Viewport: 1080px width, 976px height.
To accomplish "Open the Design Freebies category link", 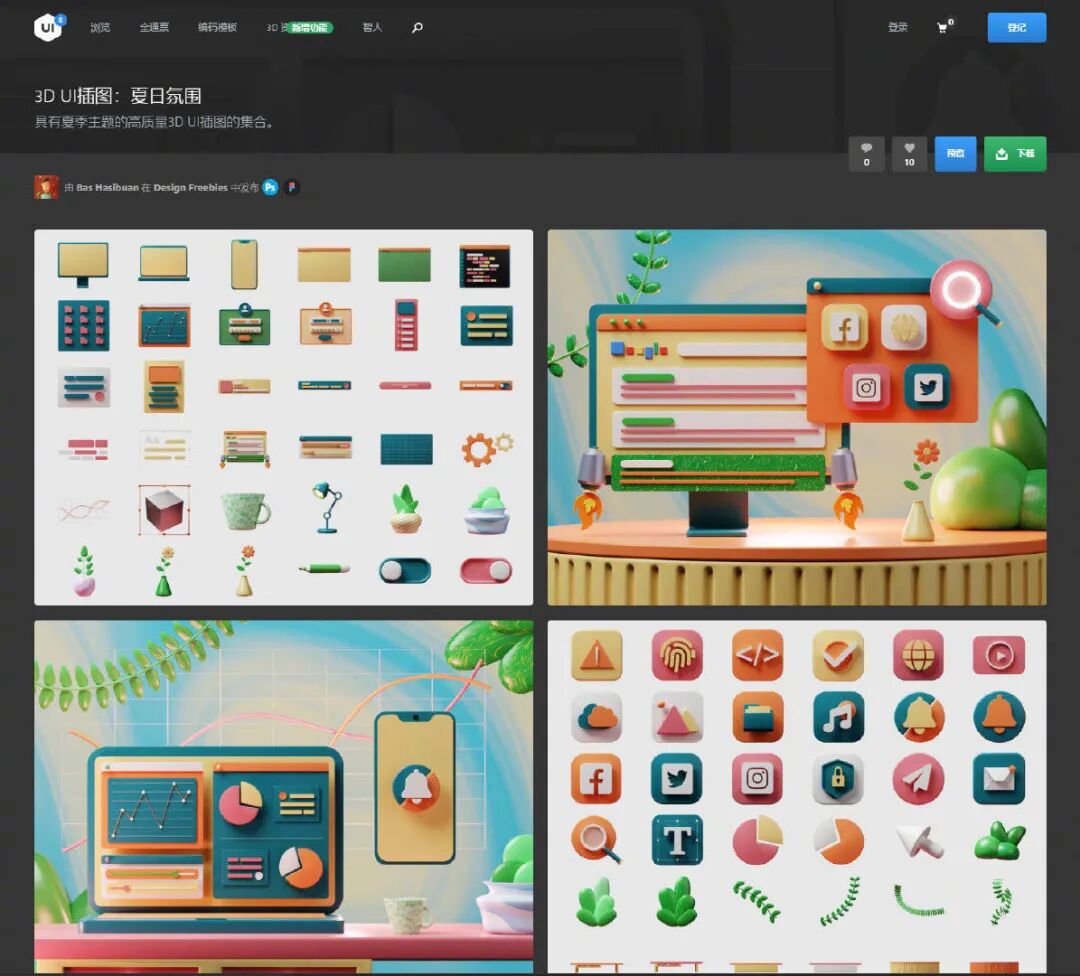I will pos(191,187).
